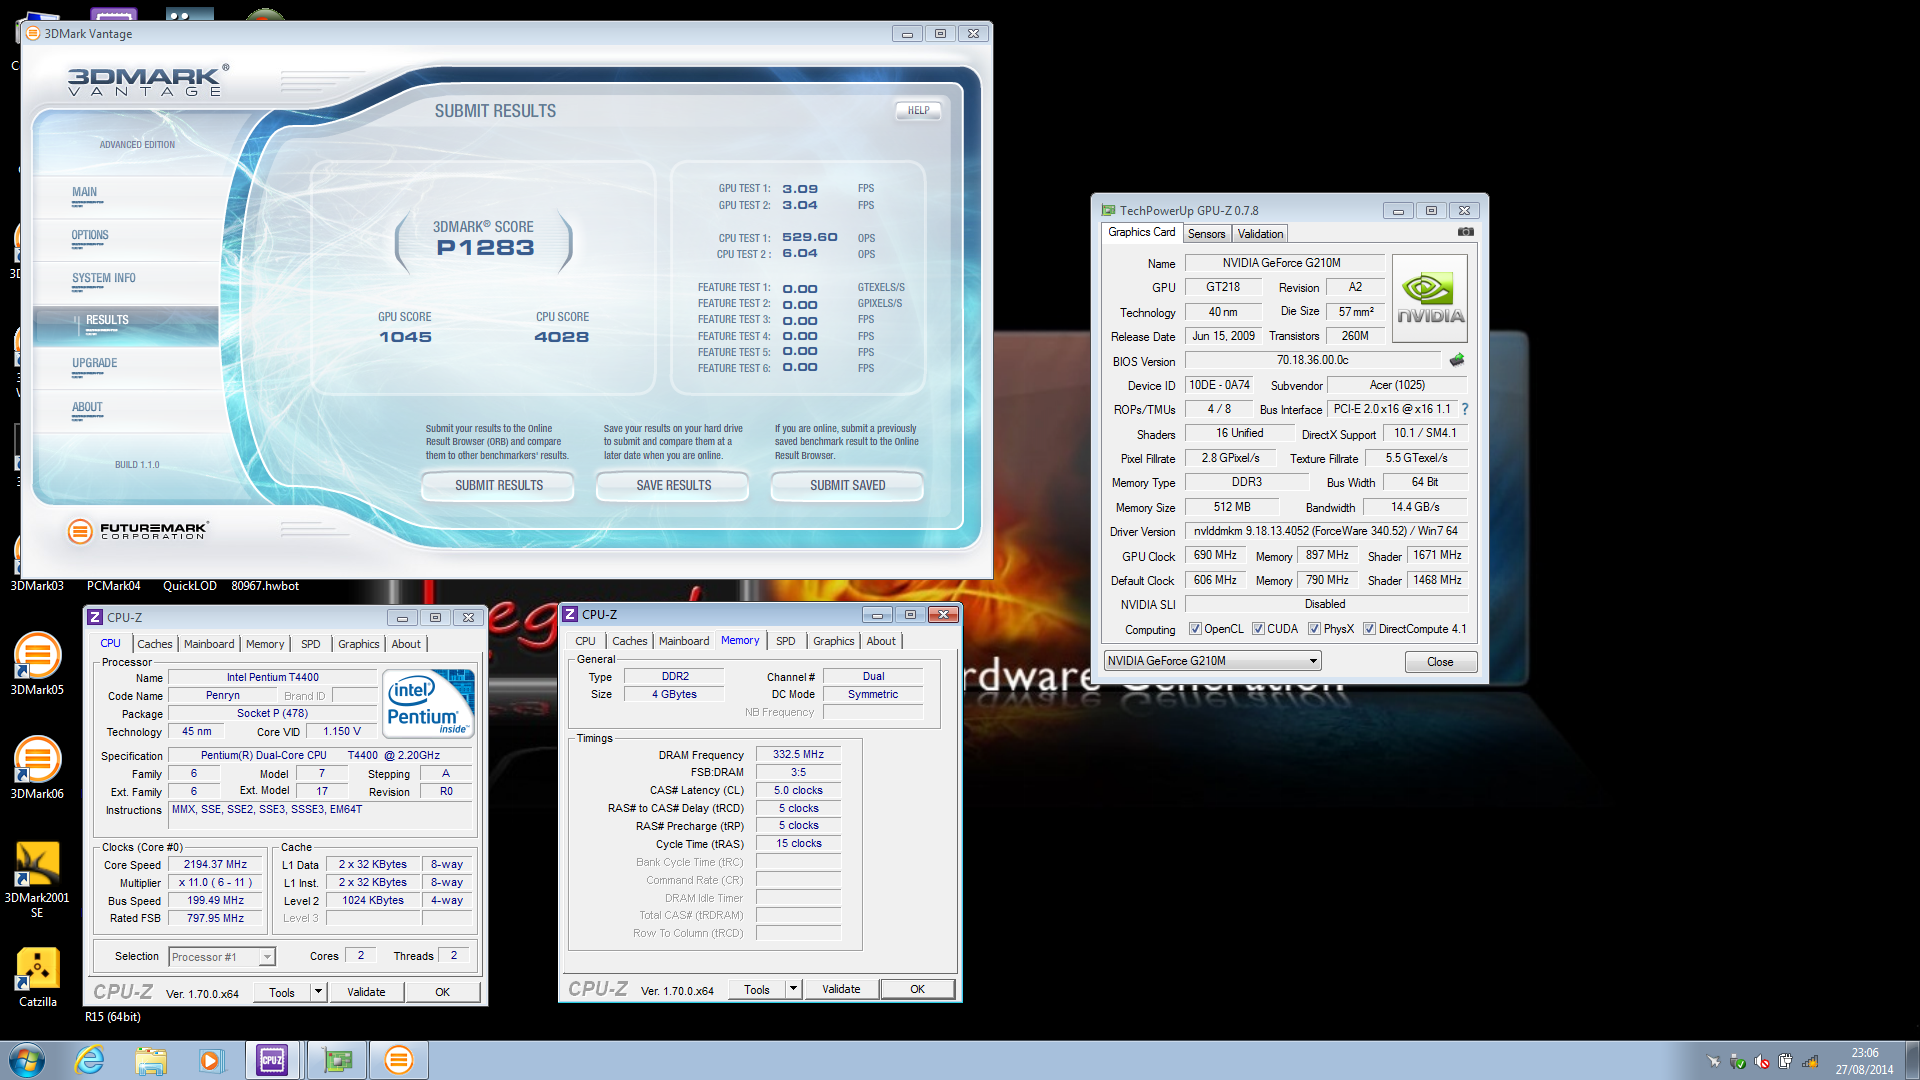
Task: Open the Processor #1 selection dropdown
Action: (x=222, y=957)
